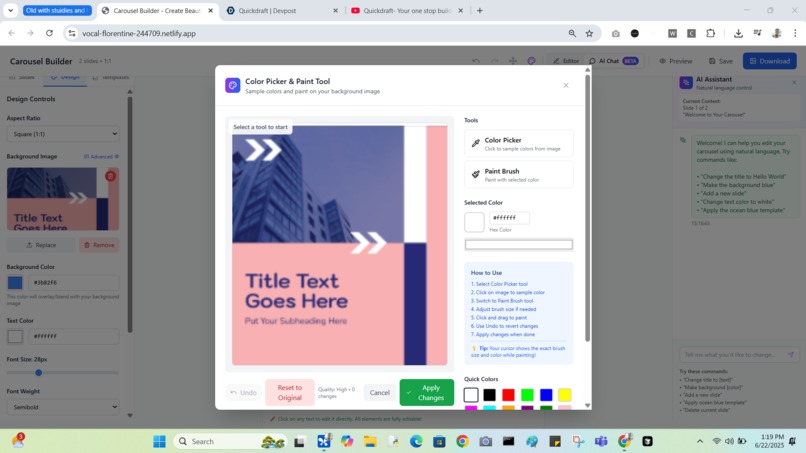Click the move tool icon in toolbar
The height and width of the screenshot is (453, 806).
(x=513, y=61)
